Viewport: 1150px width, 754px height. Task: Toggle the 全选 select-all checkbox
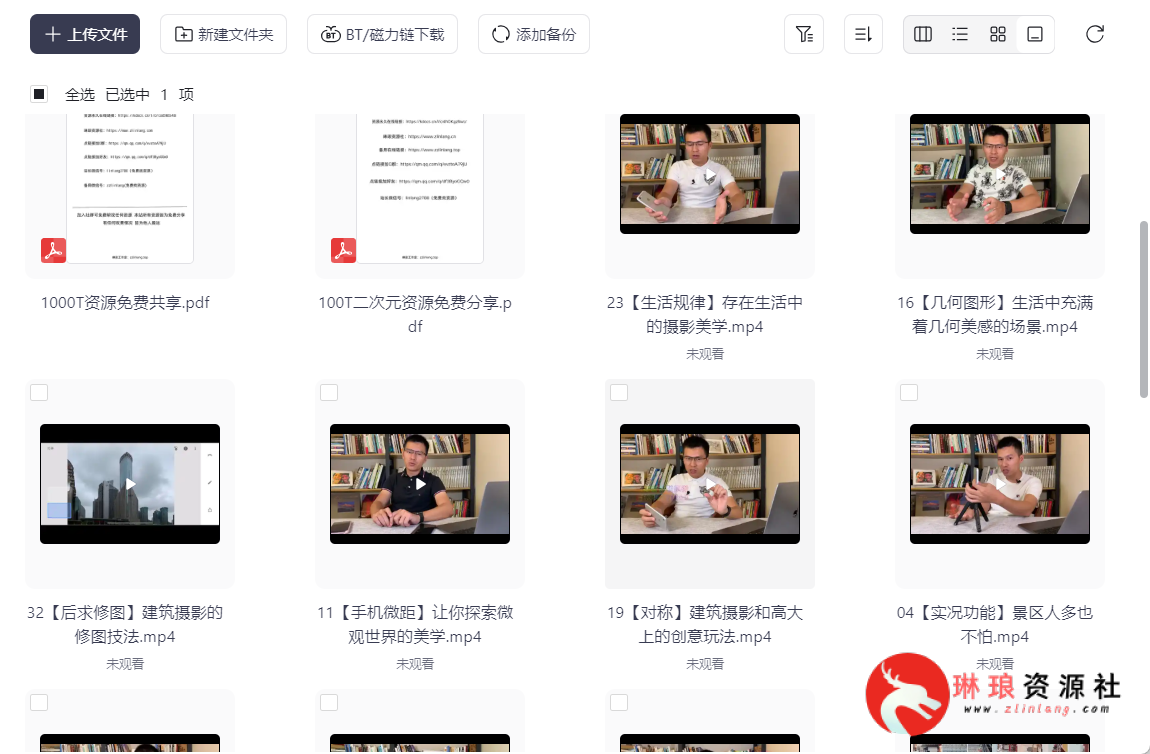point(39,94)
